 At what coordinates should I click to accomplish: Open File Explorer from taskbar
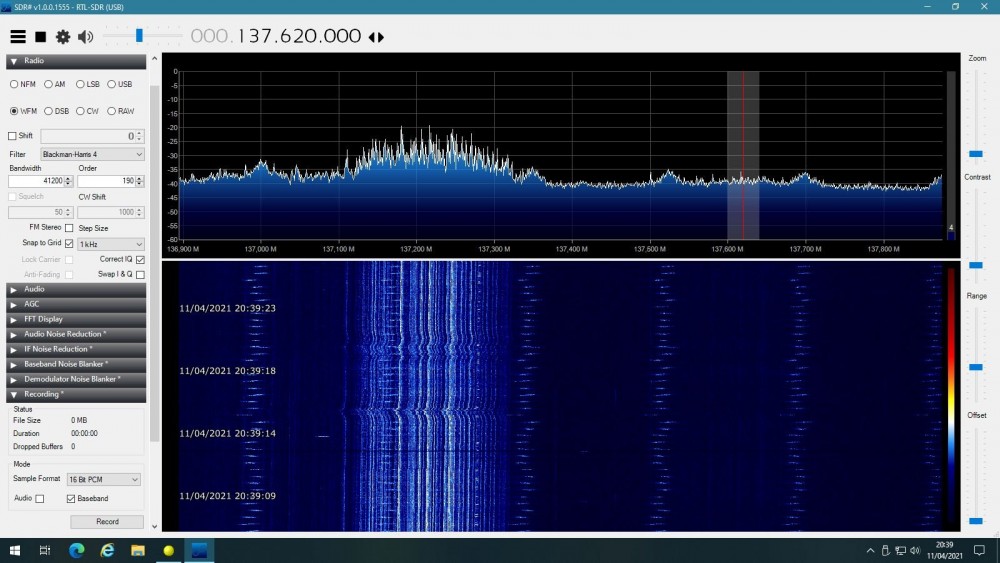pyautogui.click(x=138, y=550)
